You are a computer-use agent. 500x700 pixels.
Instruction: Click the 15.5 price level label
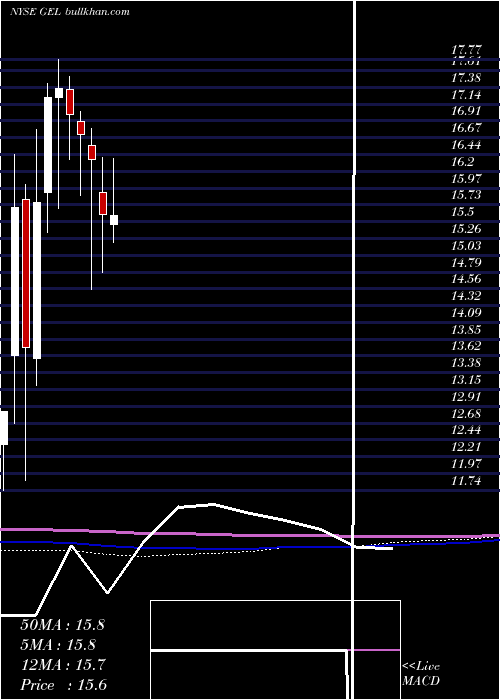pyautogui.click(x=462, y=212)
